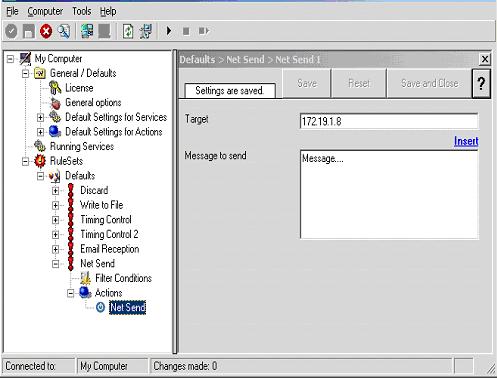Screen dimensions: 497x379
Task: Collapse the RuleSets node
Action: pyautogui.click(x=25, y=161)
